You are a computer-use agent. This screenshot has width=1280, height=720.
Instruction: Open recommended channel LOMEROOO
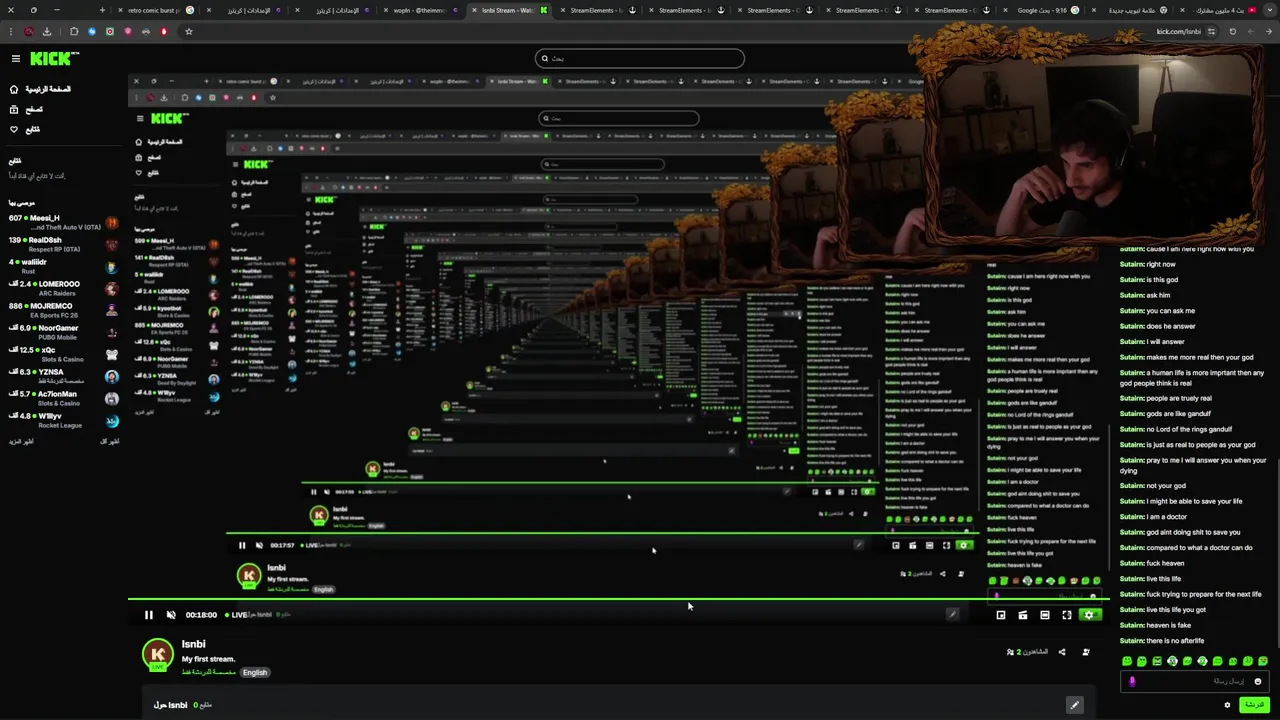(63, 288)
